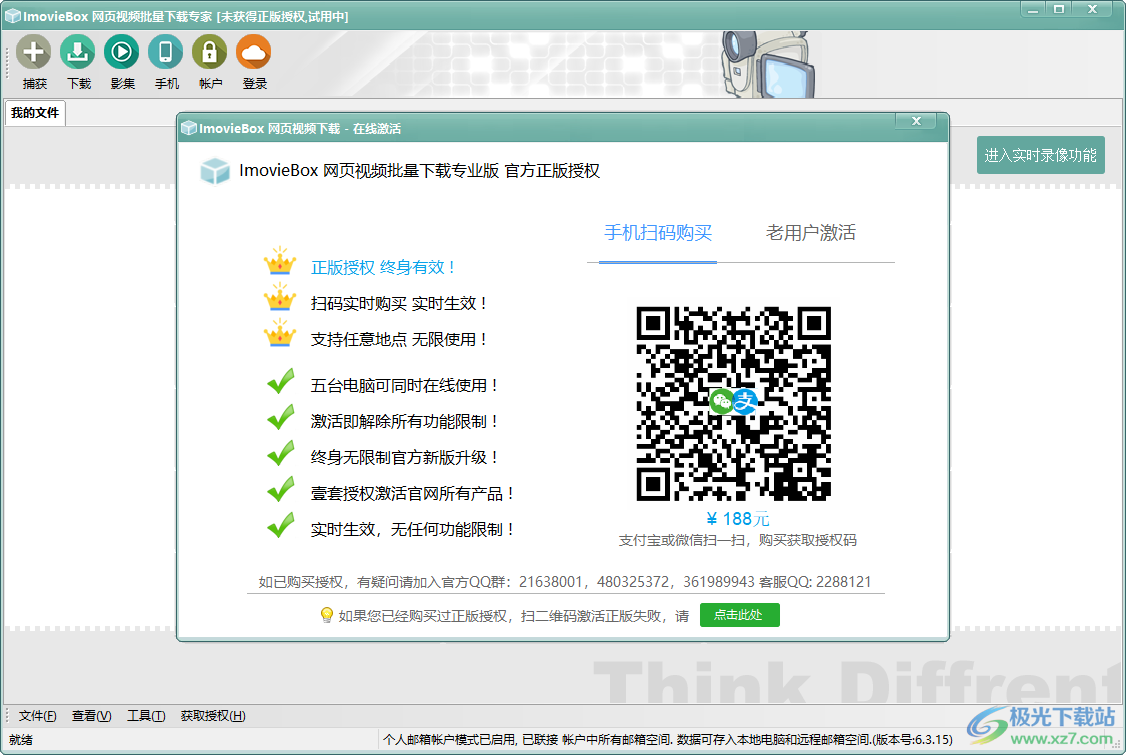1126x755 pixels.
Task: Click the ¥188元 price text
Action: point(738,519)
